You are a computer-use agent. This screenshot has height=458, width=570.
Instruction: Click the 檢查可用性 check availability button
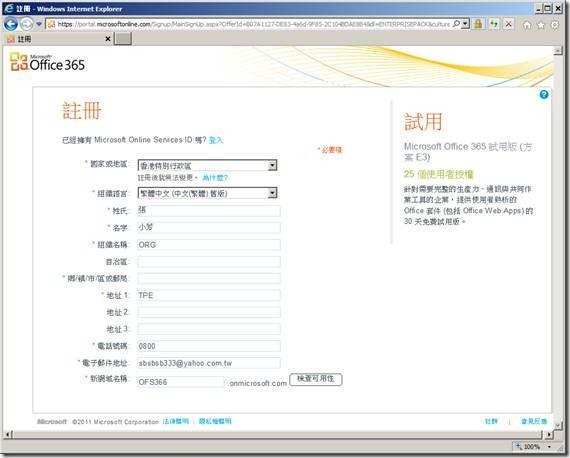pos(316,379)
